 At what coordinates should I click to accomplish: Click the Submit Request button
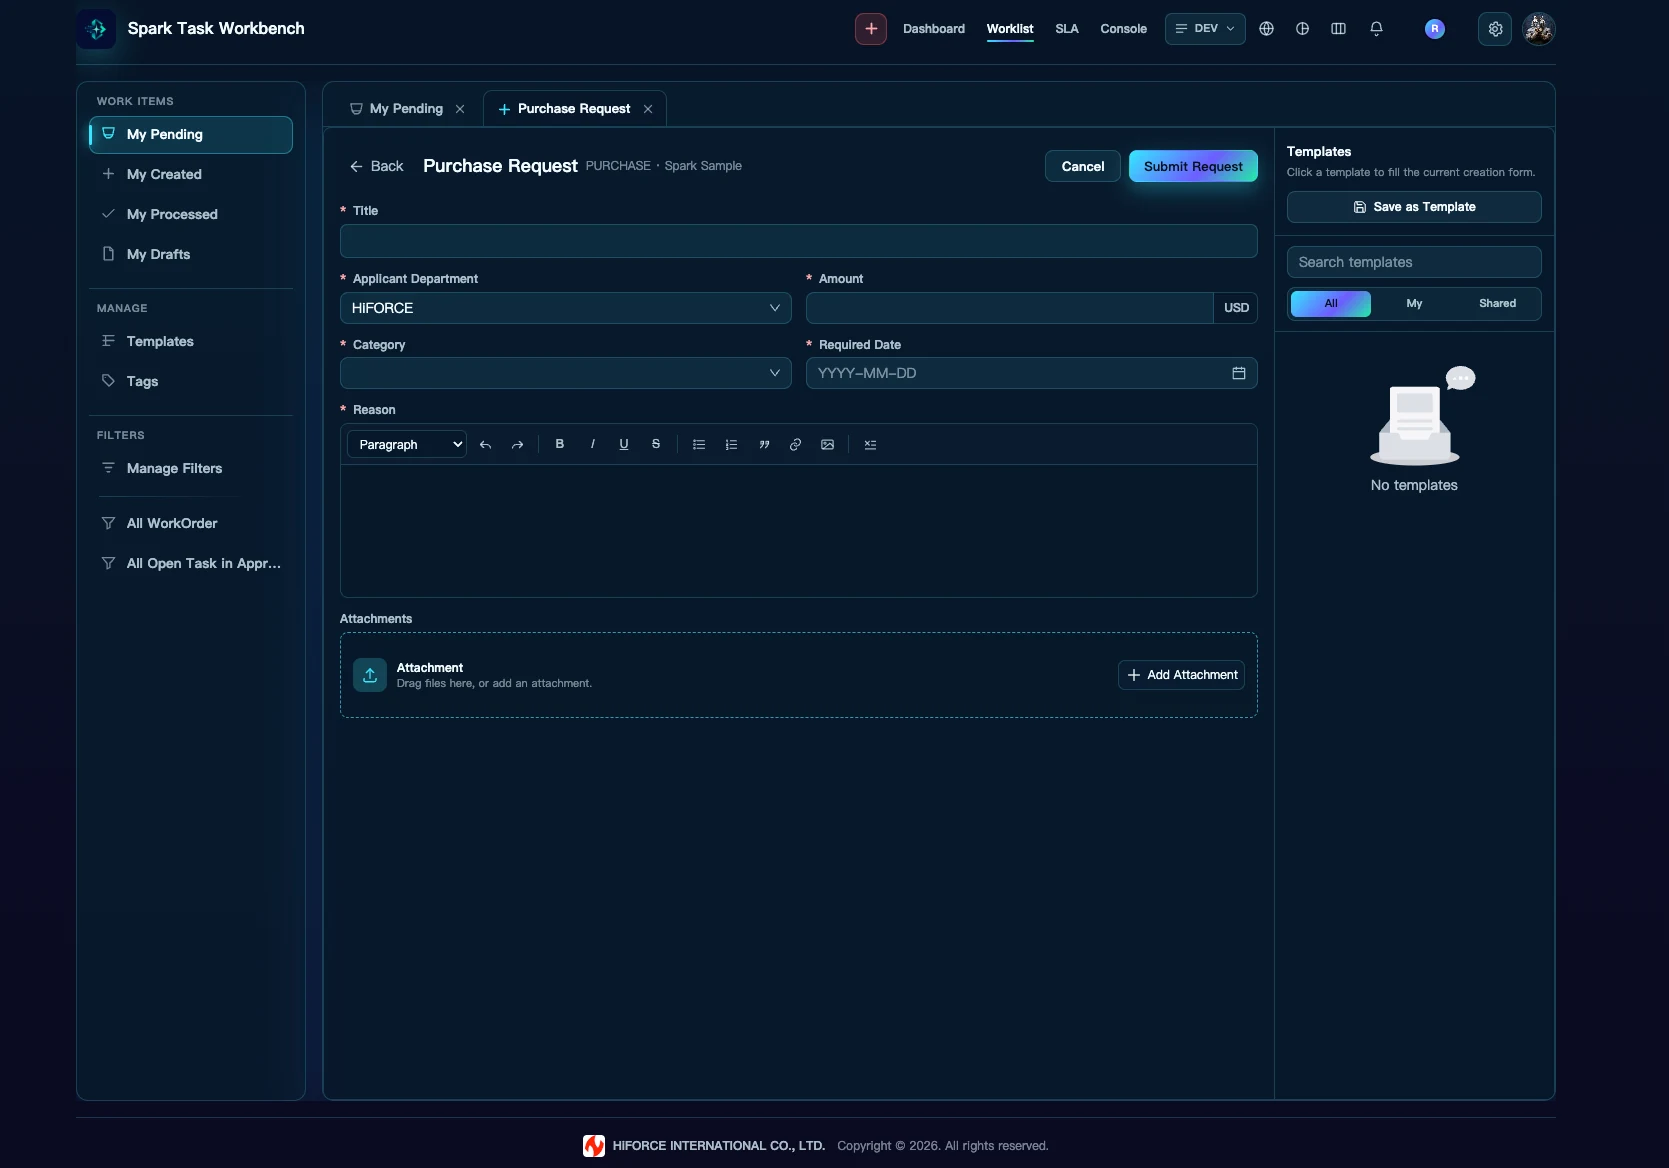tap(1193, 166)
